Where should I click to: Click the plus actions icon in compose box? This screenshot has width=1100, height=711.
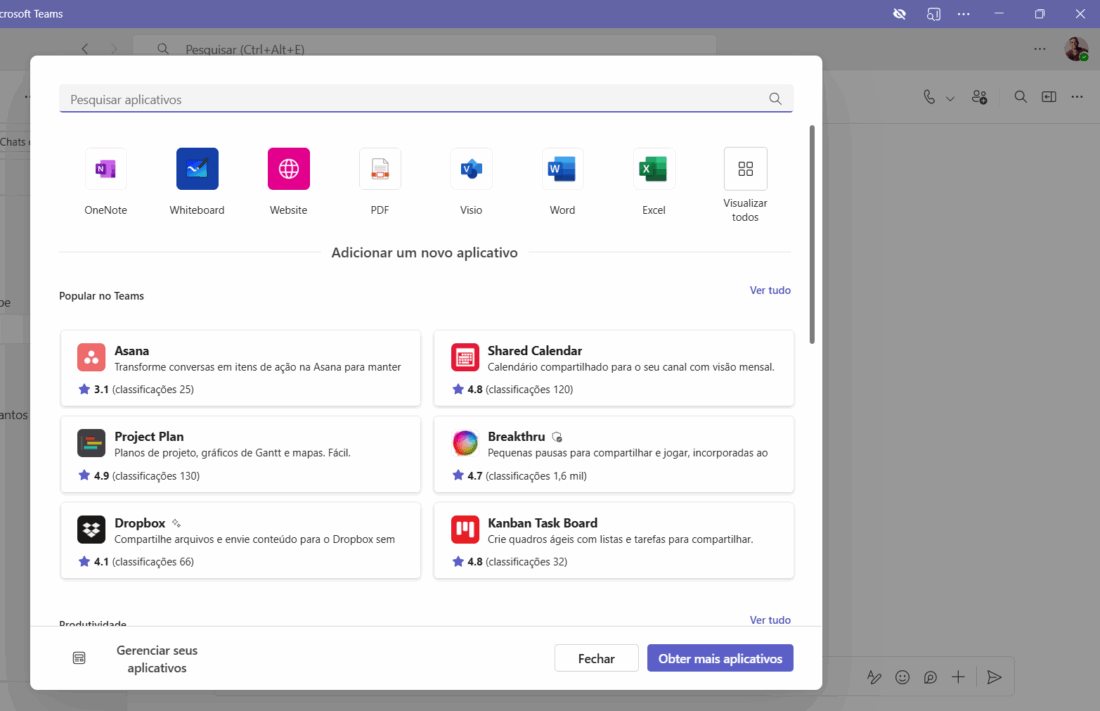[x=958, y=677]
